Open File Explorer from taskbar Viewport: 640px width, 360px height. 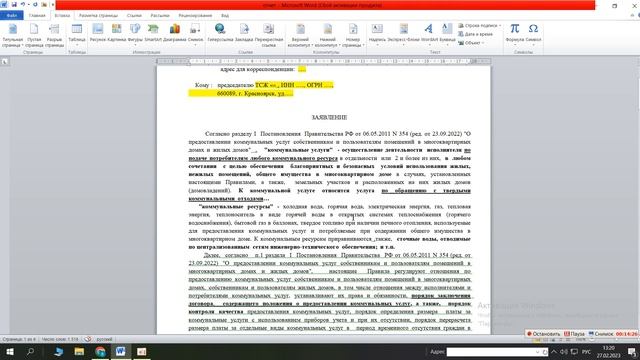[x=79, y=351]
